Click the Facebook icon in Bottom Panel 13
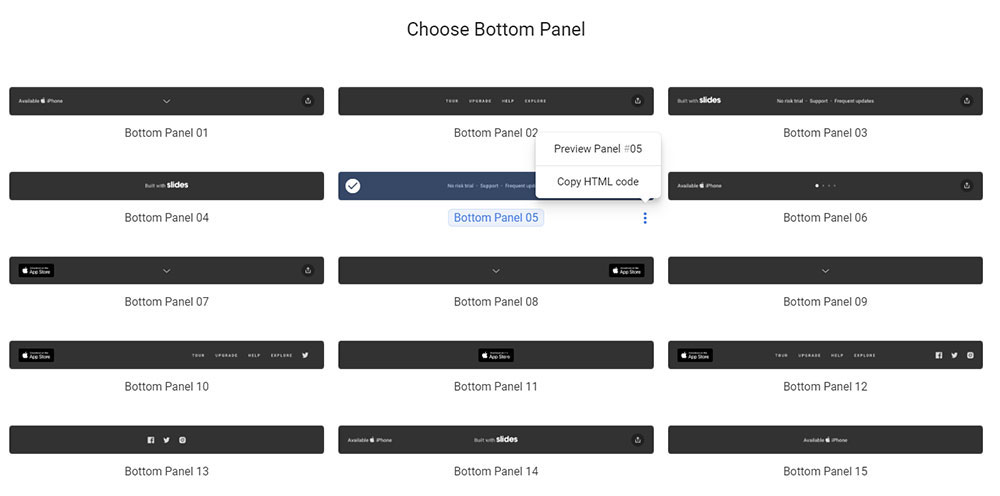 [151, 440]
